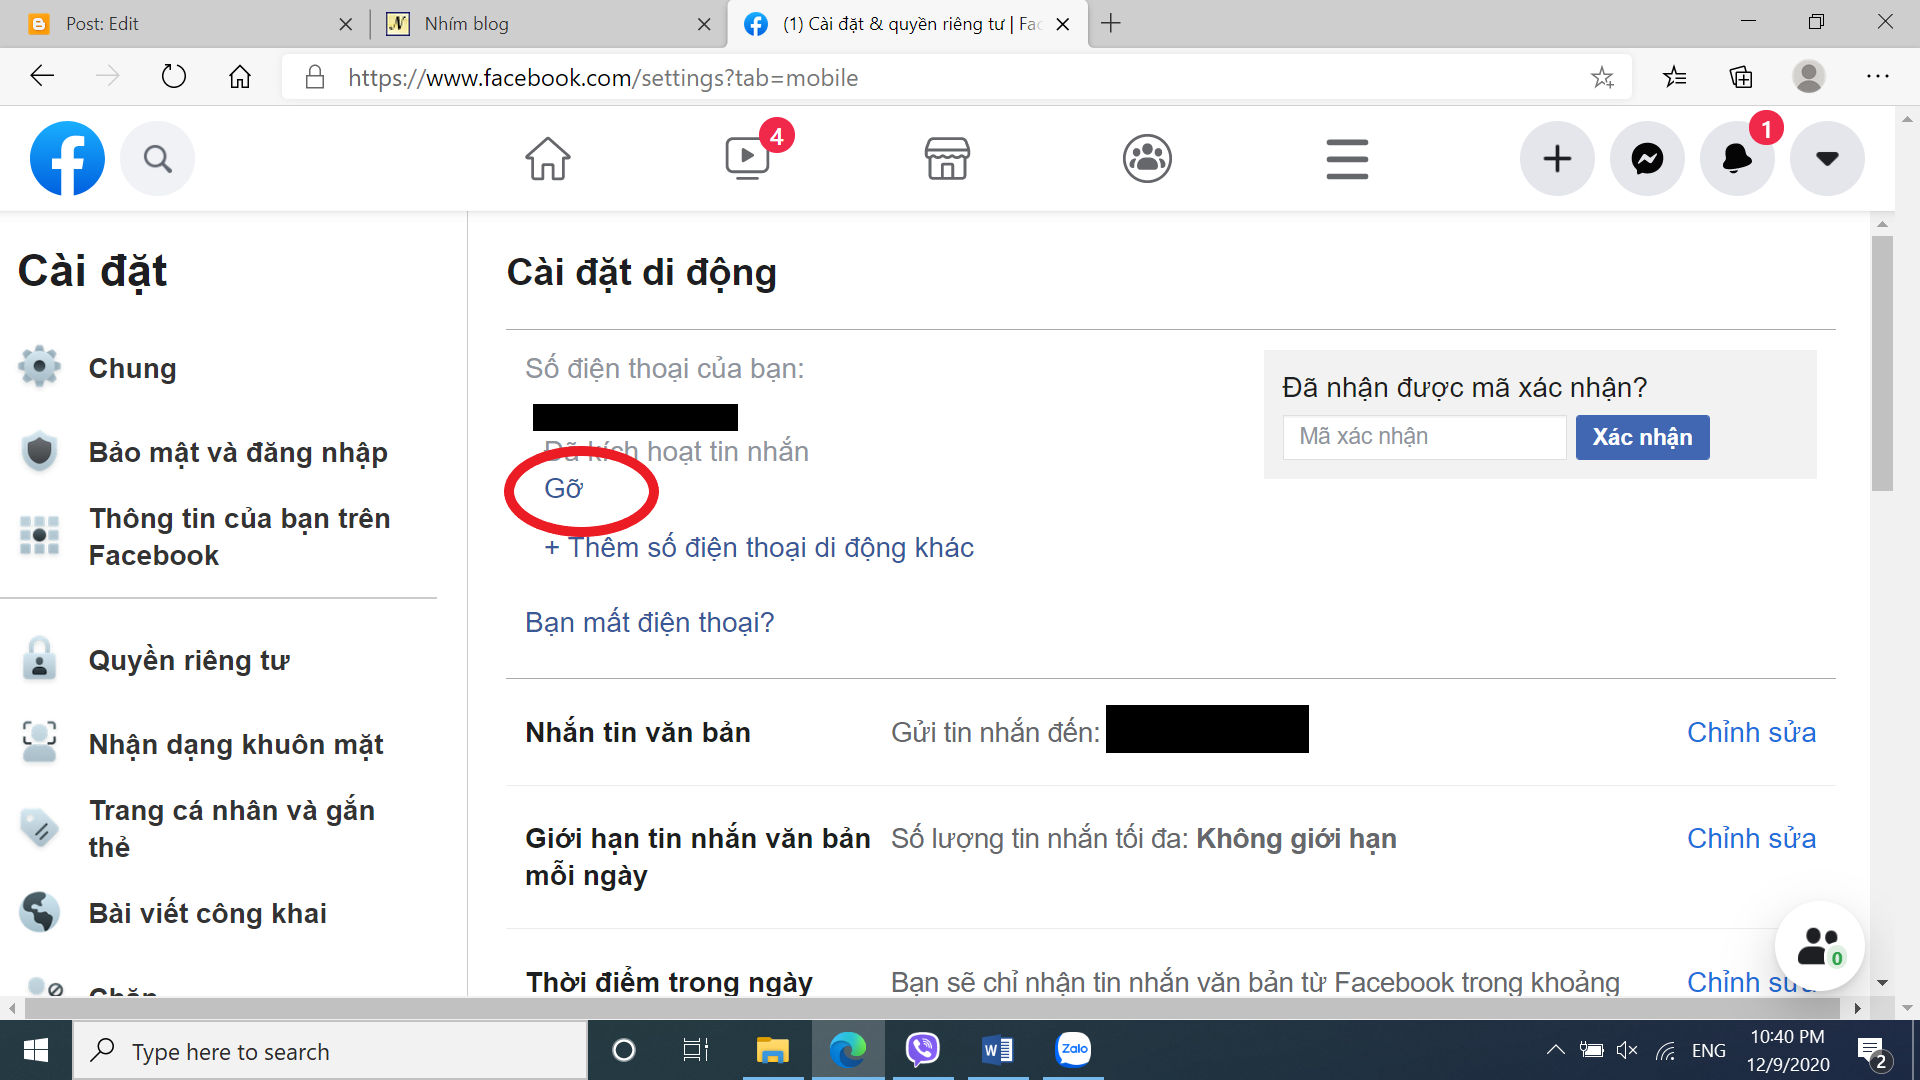Click the Facebook search magnifier icon
Viewport: 1920px width, 1080px height.
[x=157, y=158]
